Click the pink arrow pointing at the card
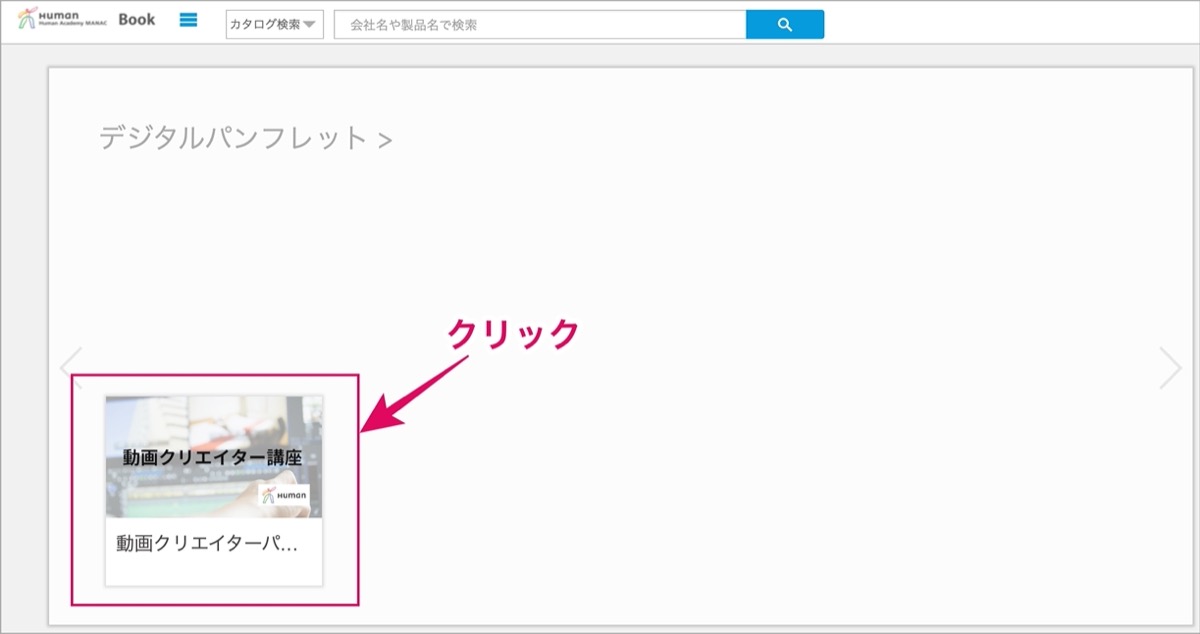Image resolution: width=1200 pixels, height=634 pixels. point(414,393)
